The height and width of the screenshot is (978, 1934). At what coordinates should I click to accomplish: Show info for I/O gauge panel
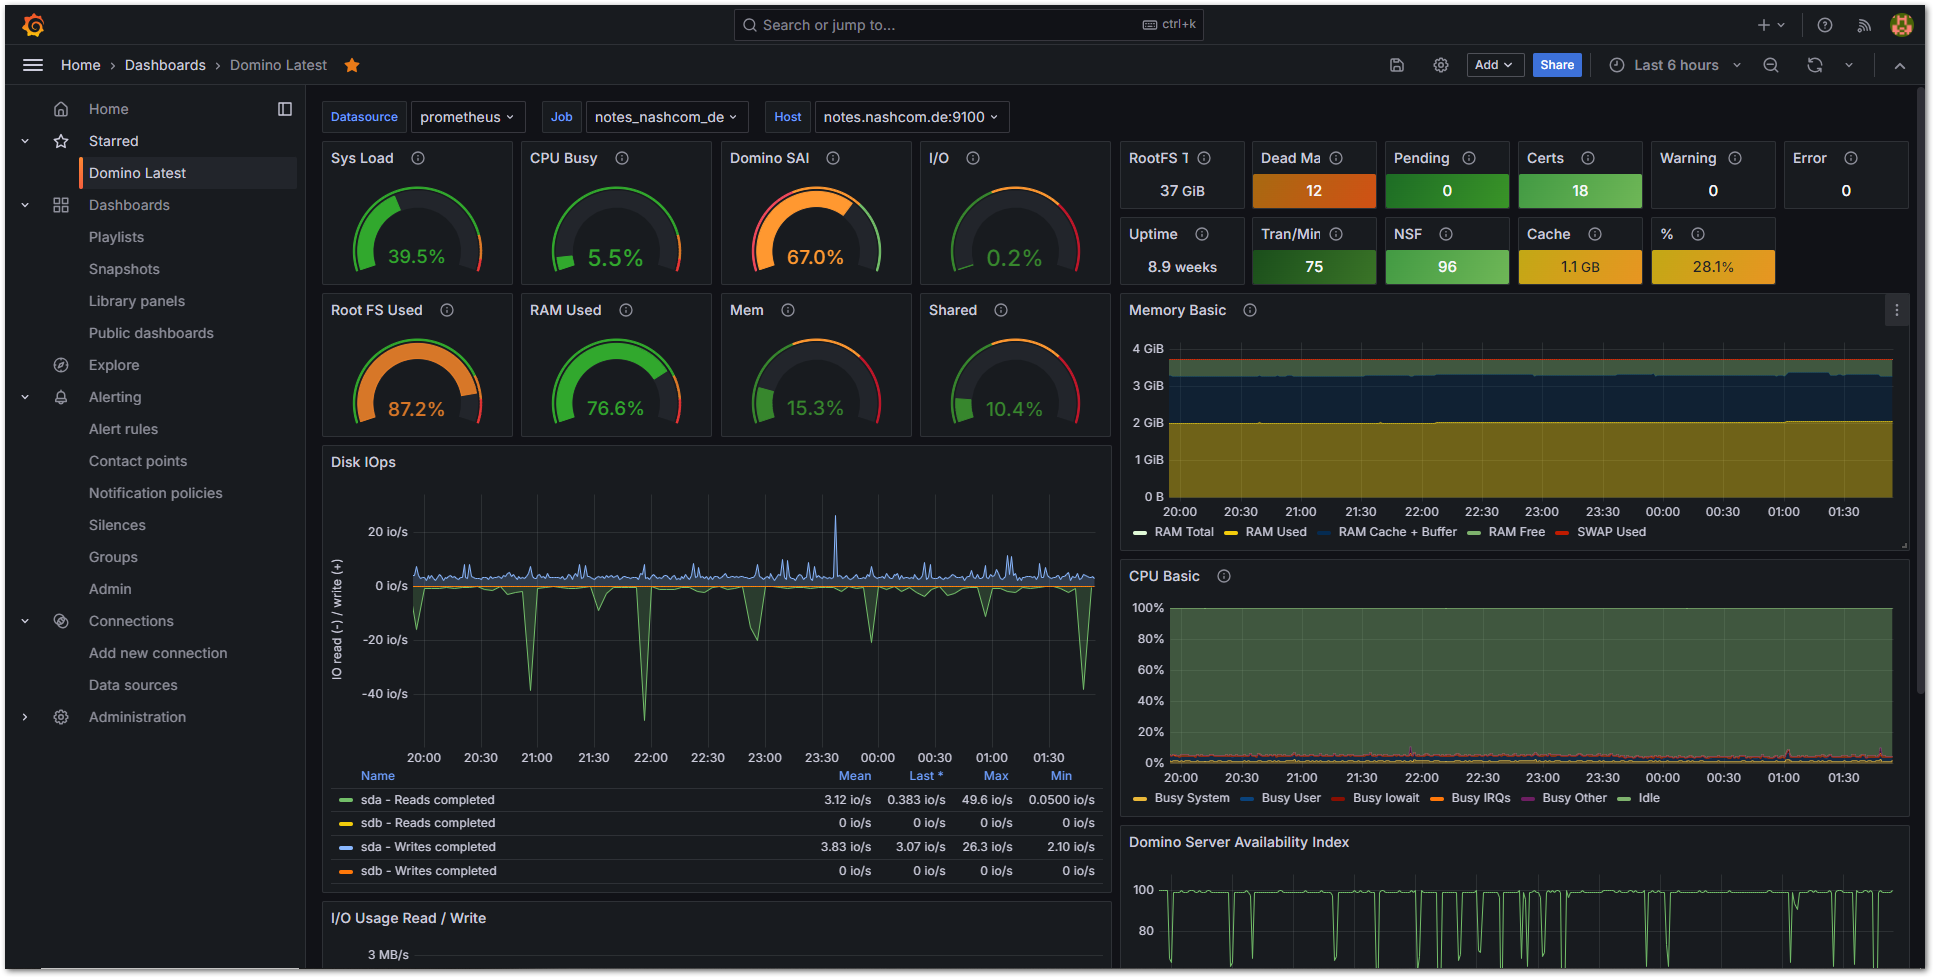pyautogui.click(x=973, y=158)
